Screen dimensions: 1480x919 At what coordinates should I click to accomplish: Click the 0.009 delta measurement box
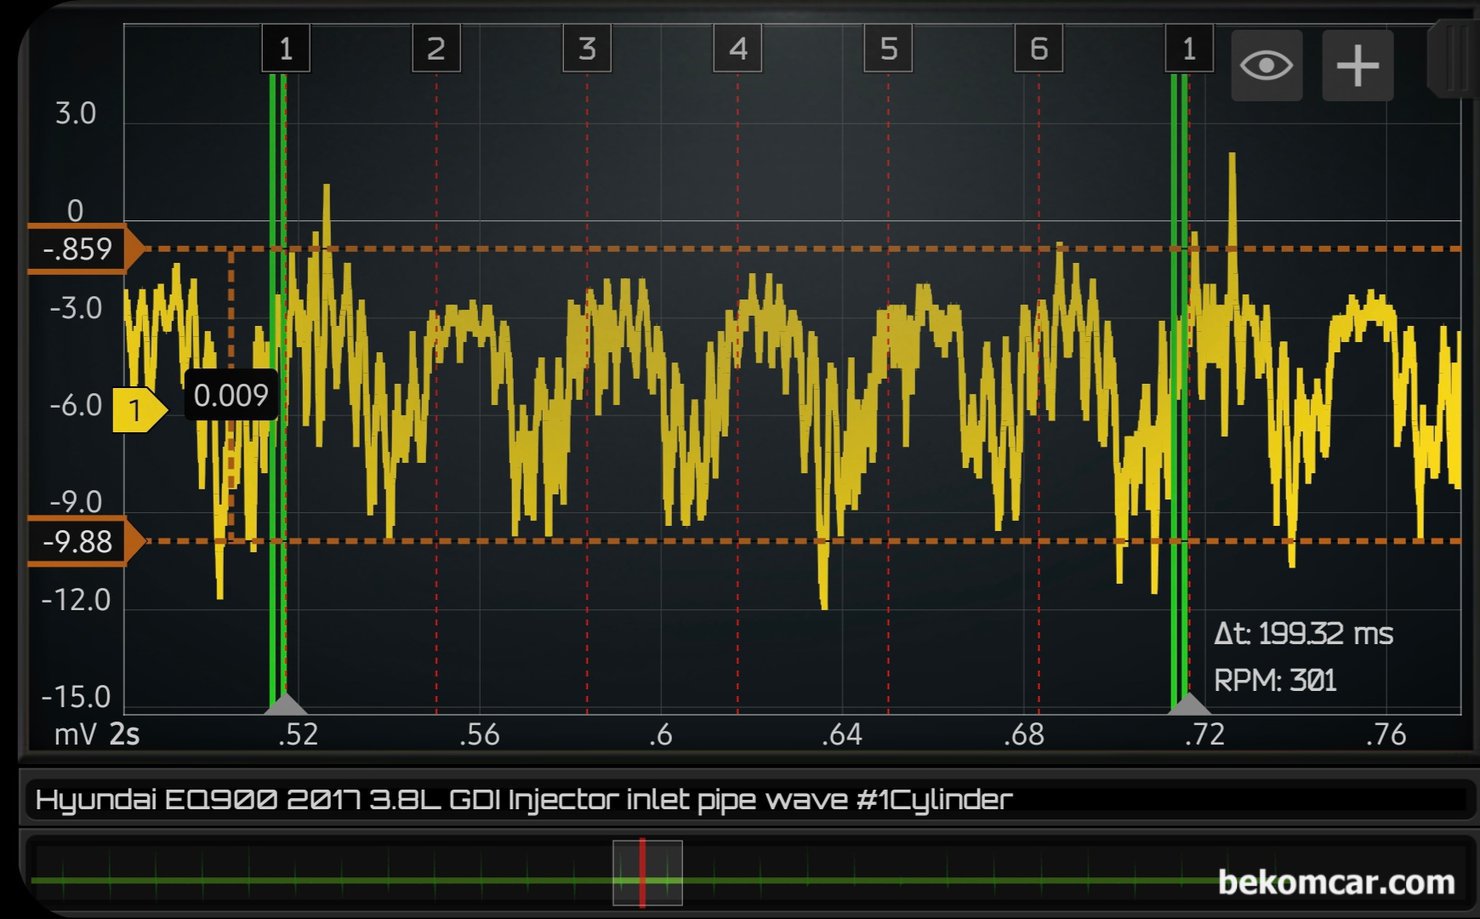tap(231, 396)
